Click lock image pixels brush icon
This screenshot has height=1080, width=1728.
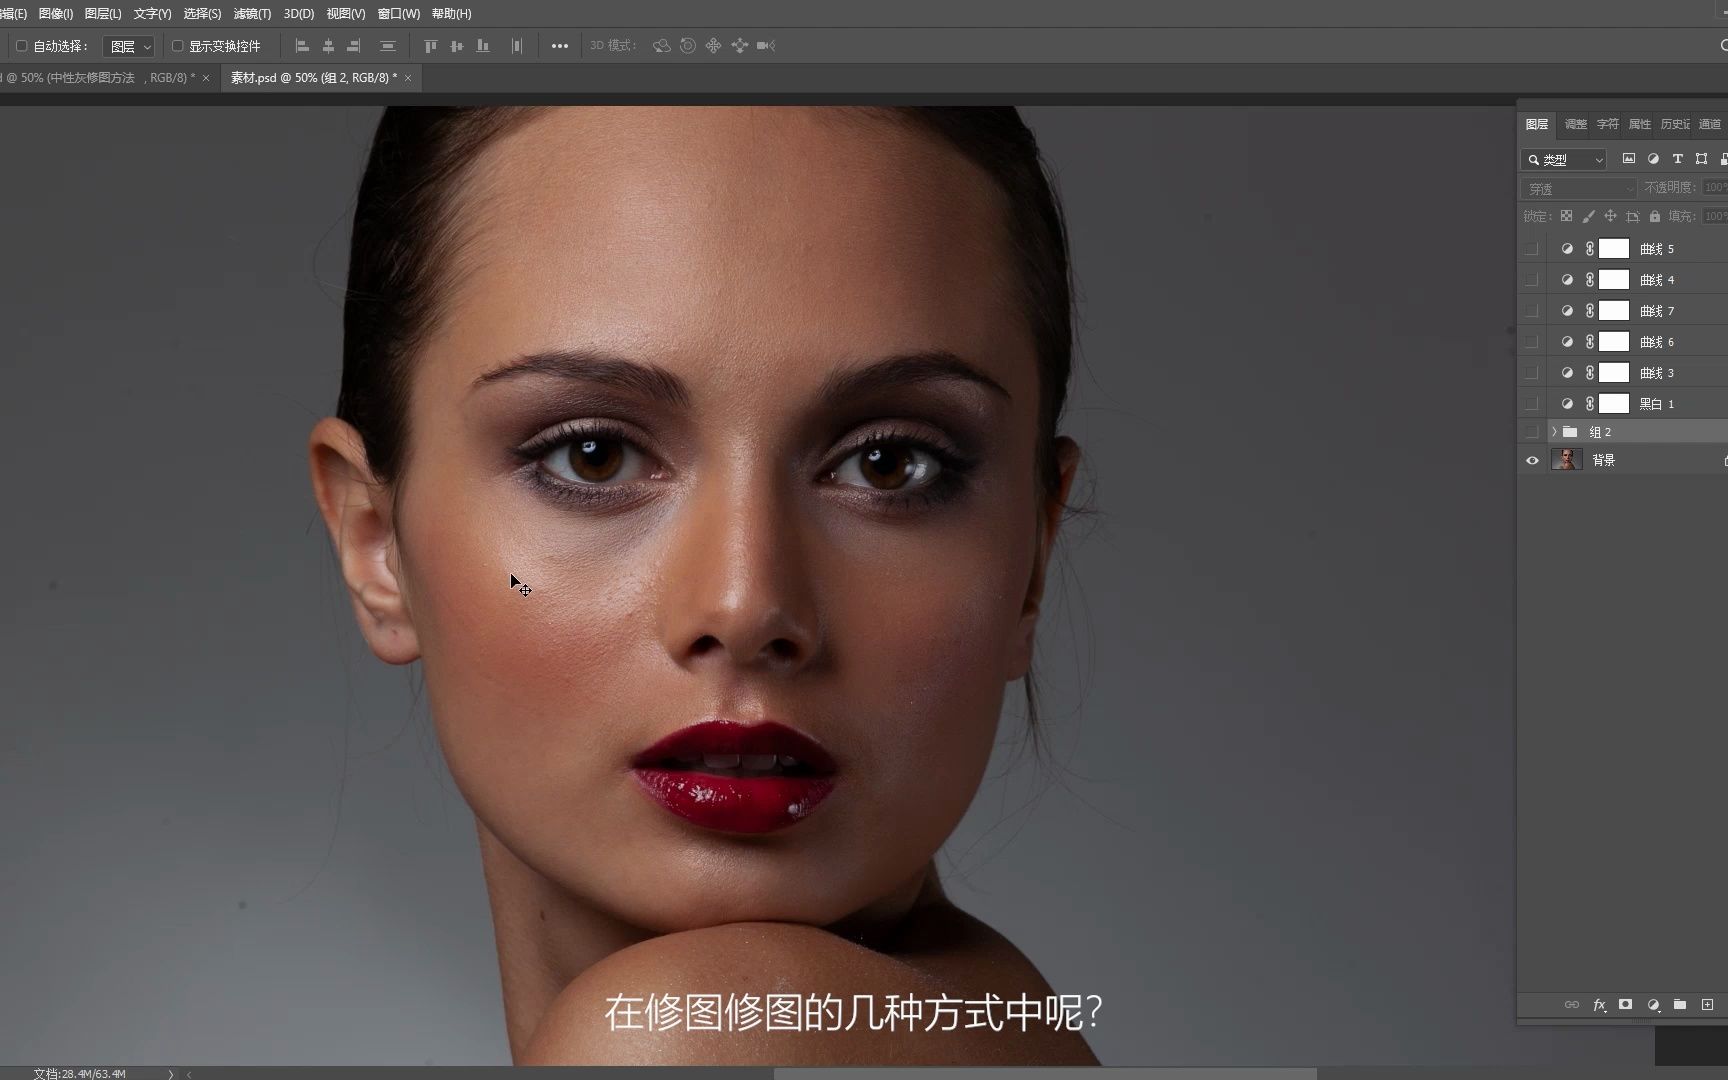[1589, 216]
